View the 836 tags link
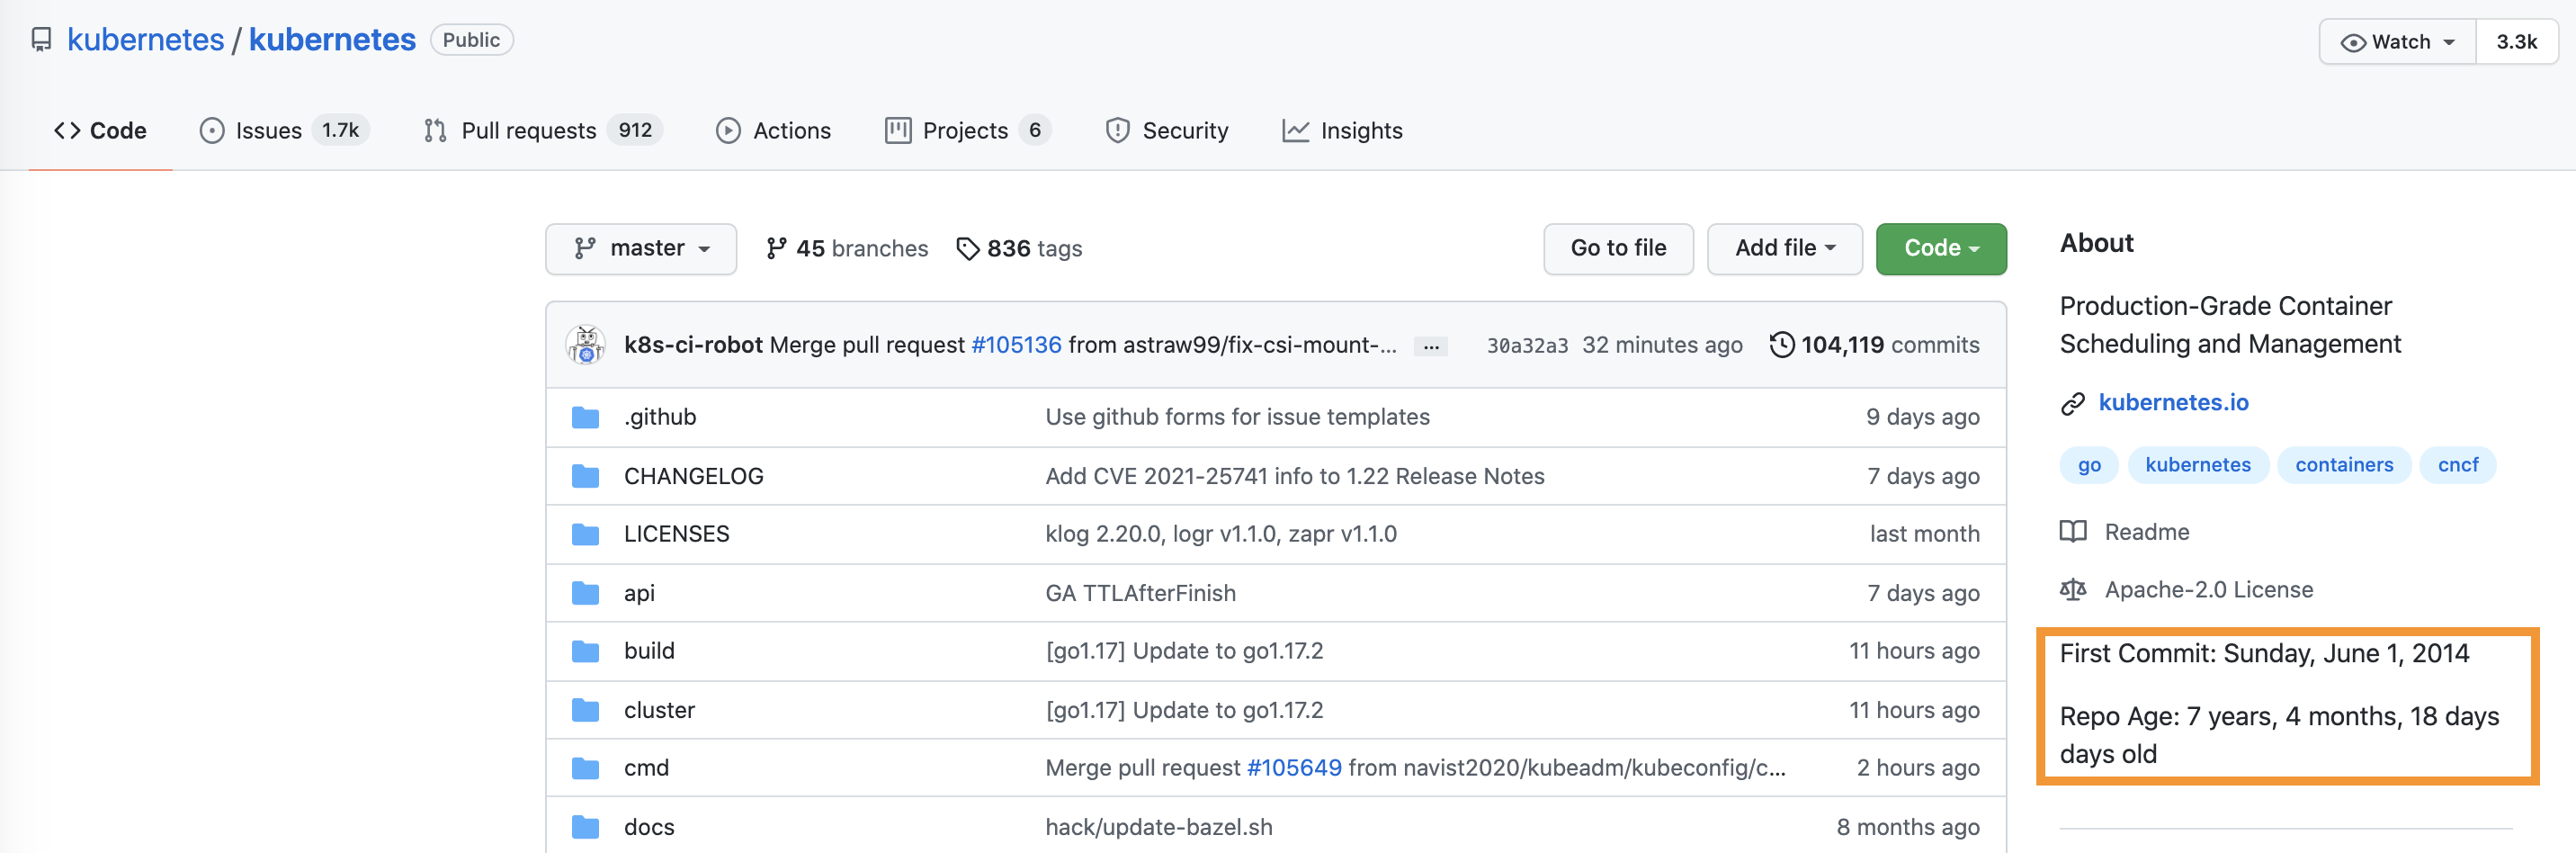2576x853 pixels. [x=1019, y=248]
